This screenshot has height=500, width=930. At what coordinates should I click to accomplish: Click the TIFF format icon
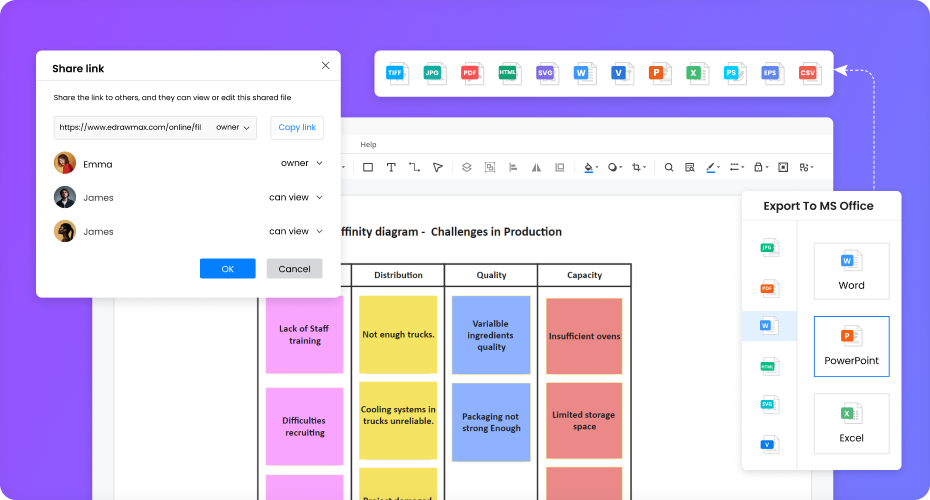point(396,73)
